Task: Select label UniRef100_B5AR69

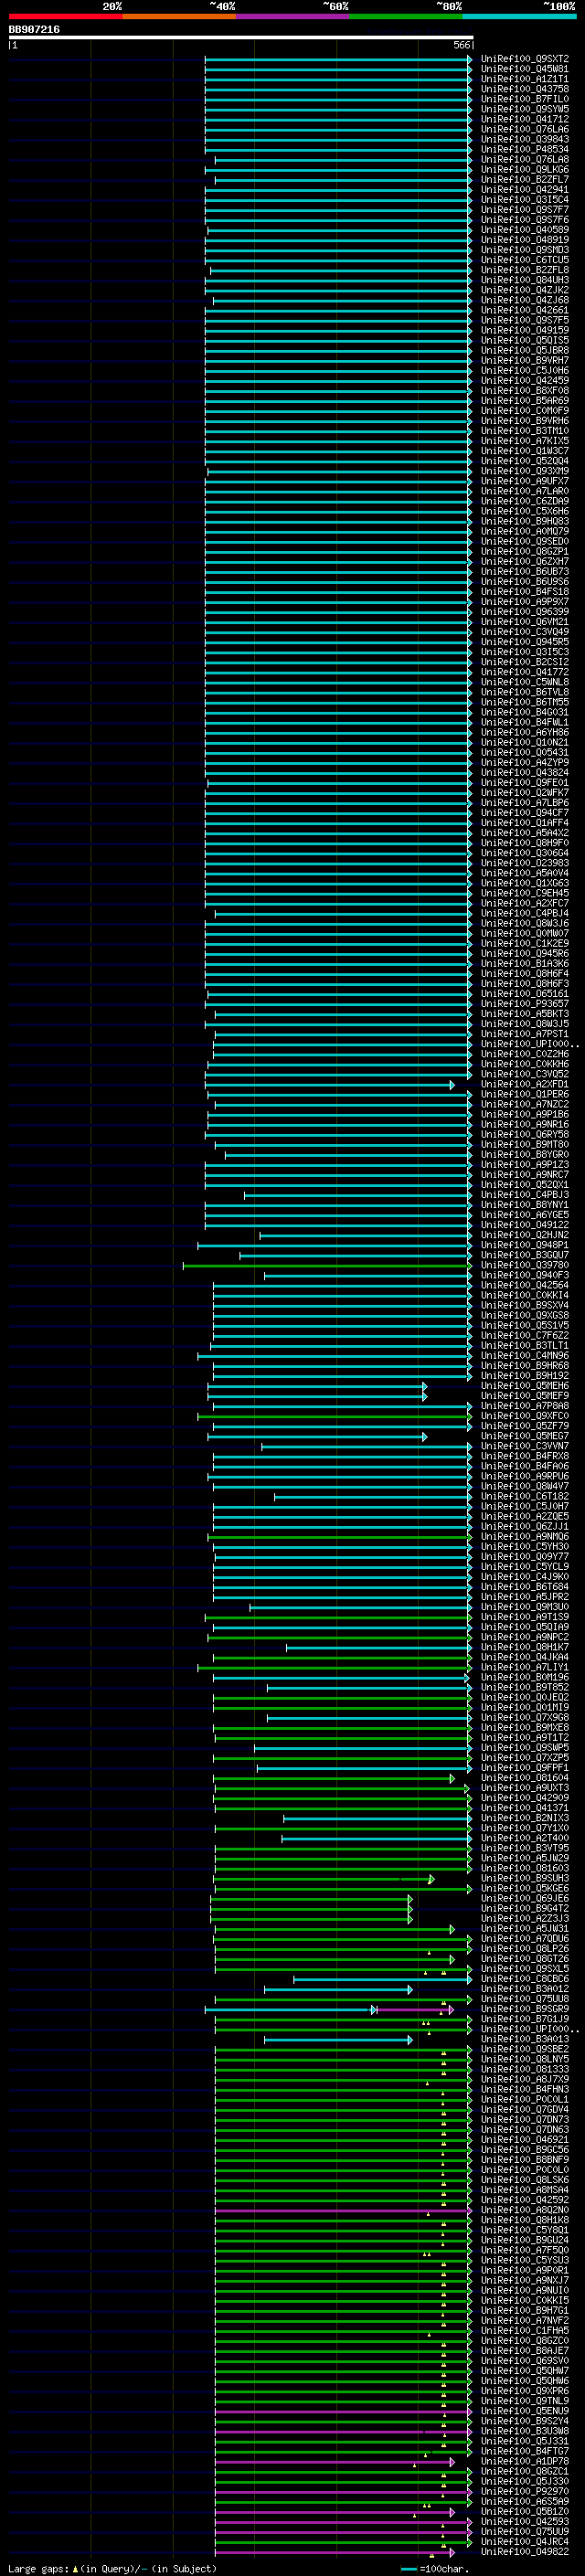Action: tap(525, 401)
